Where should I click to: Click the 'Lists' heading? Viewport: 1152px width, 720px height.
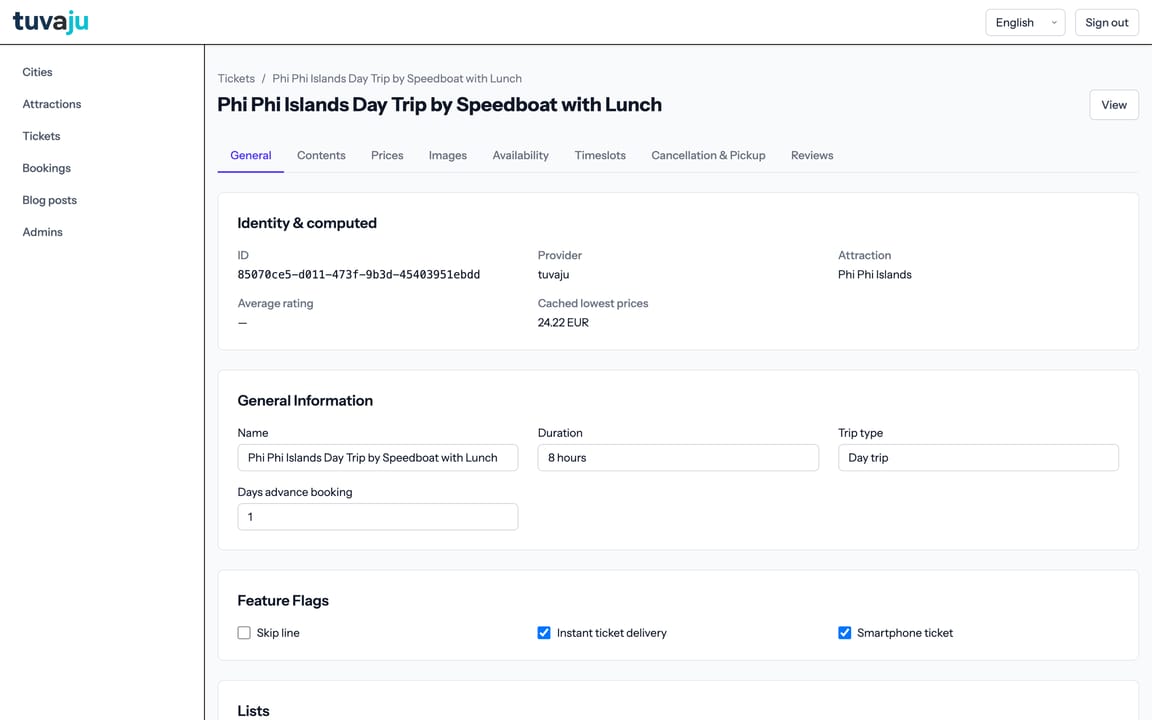pyautogui.click(x=253, y=710)
